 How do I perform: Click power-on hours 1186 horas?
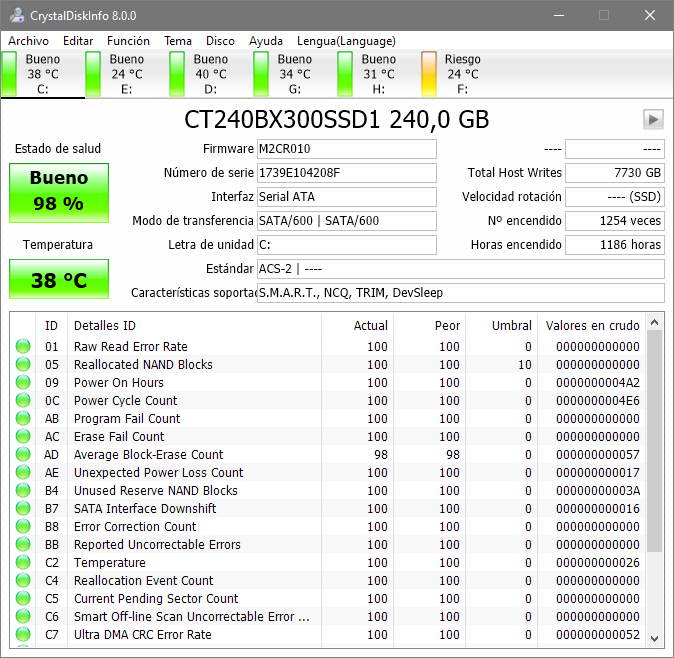(615, 245)
